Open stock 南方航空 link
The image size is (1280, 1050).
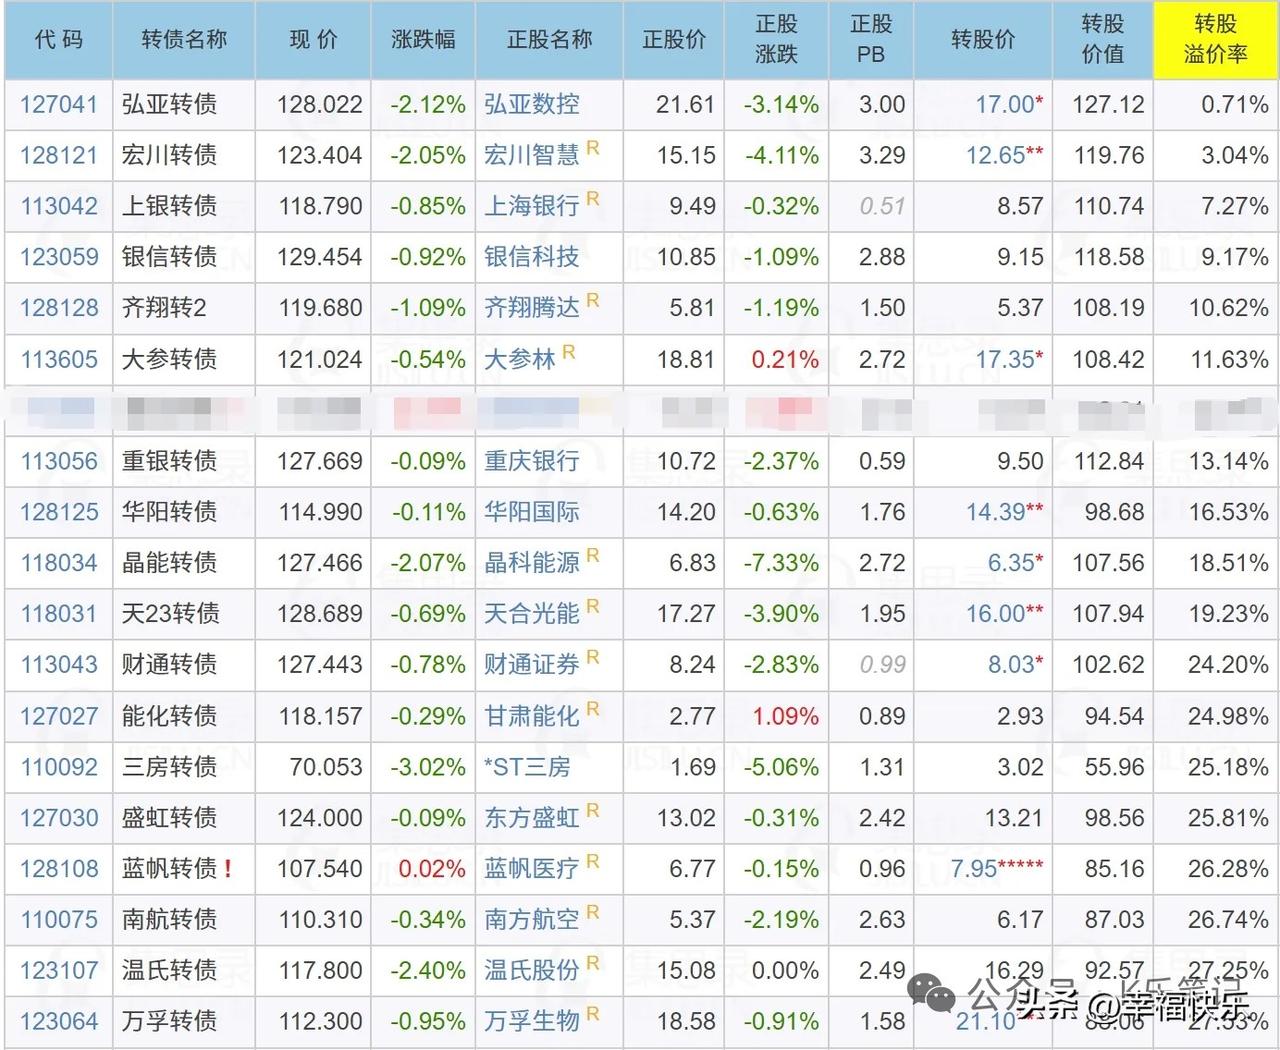(531, 919)
